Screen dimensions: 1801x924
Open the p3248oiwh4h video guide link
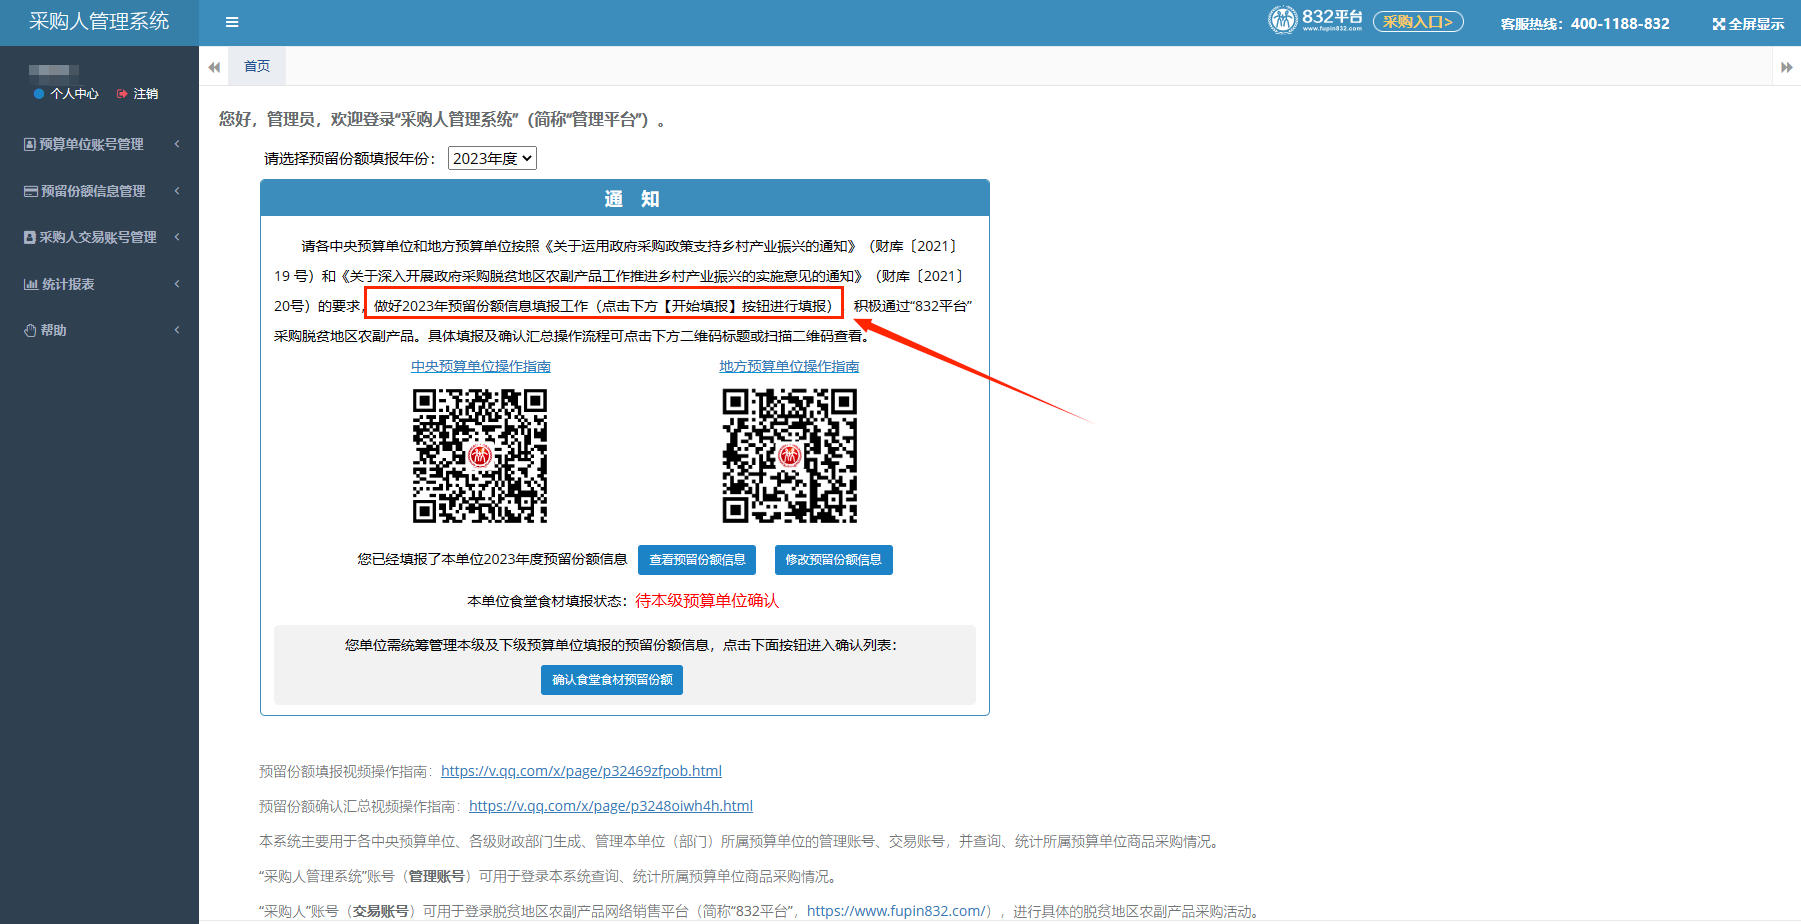611,806
